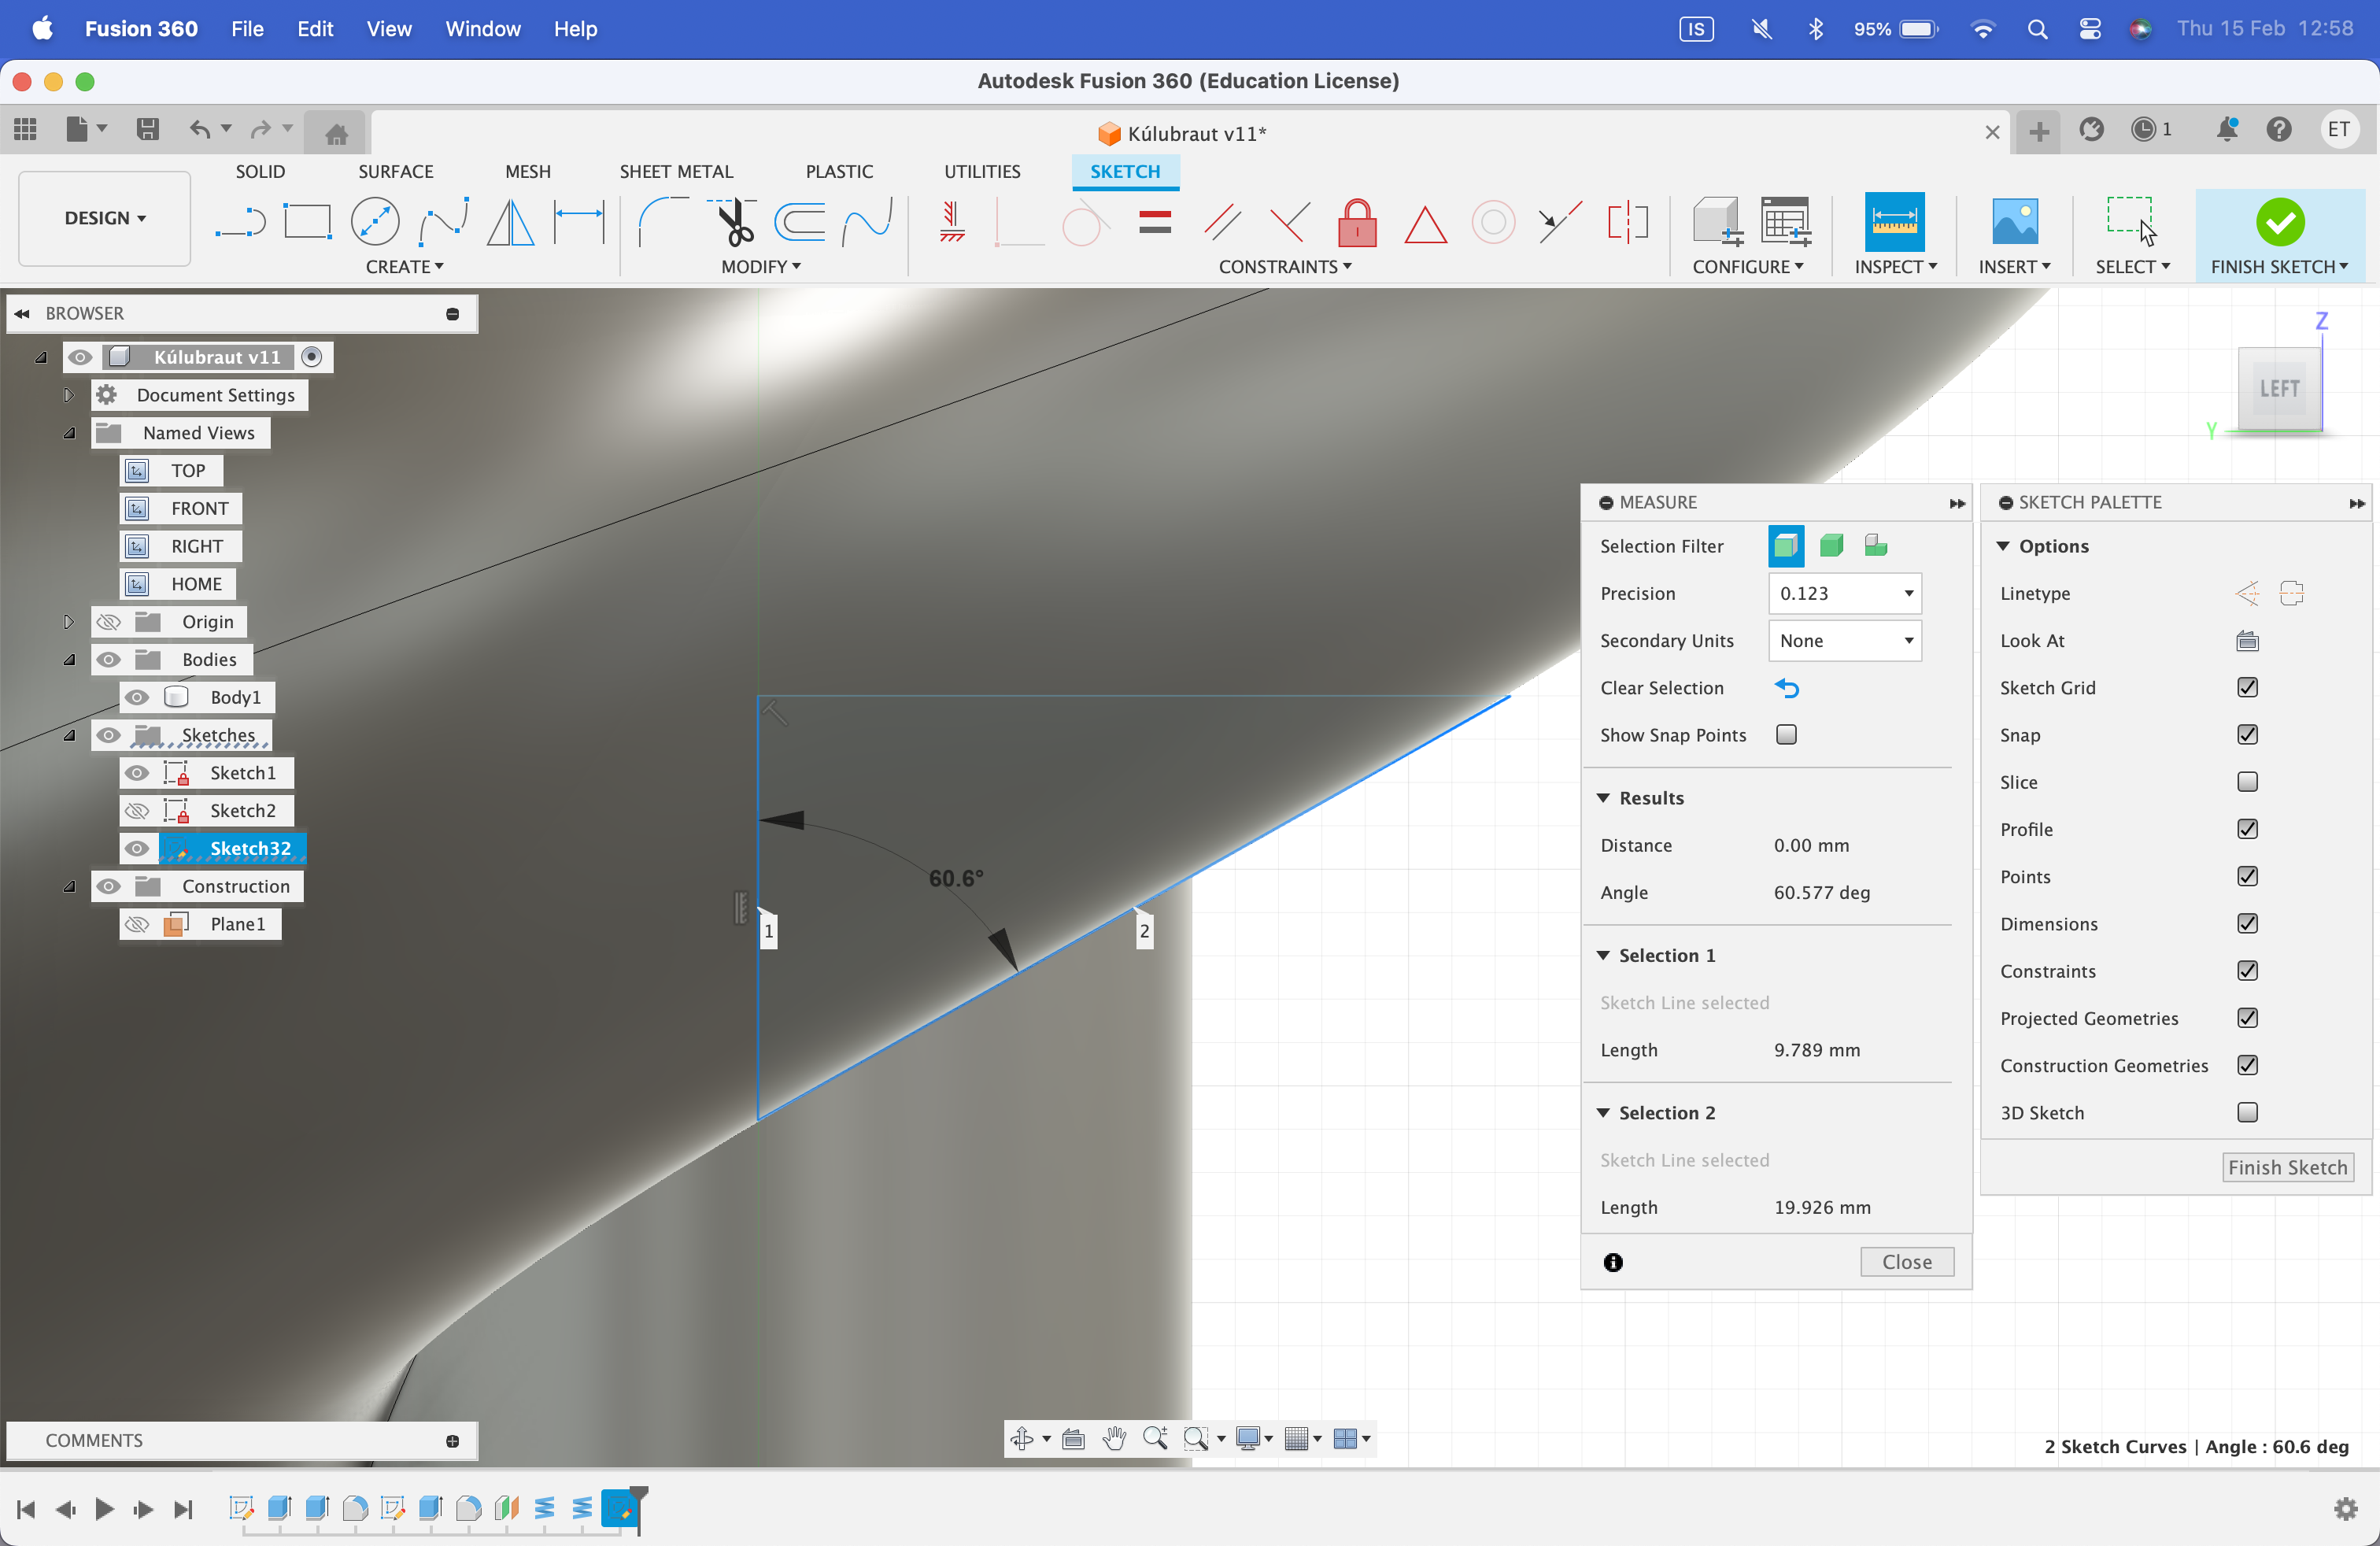Collapse the Selection 1 section
This screenshot has width=2380, height=1546.
[x=1603, y=955]
